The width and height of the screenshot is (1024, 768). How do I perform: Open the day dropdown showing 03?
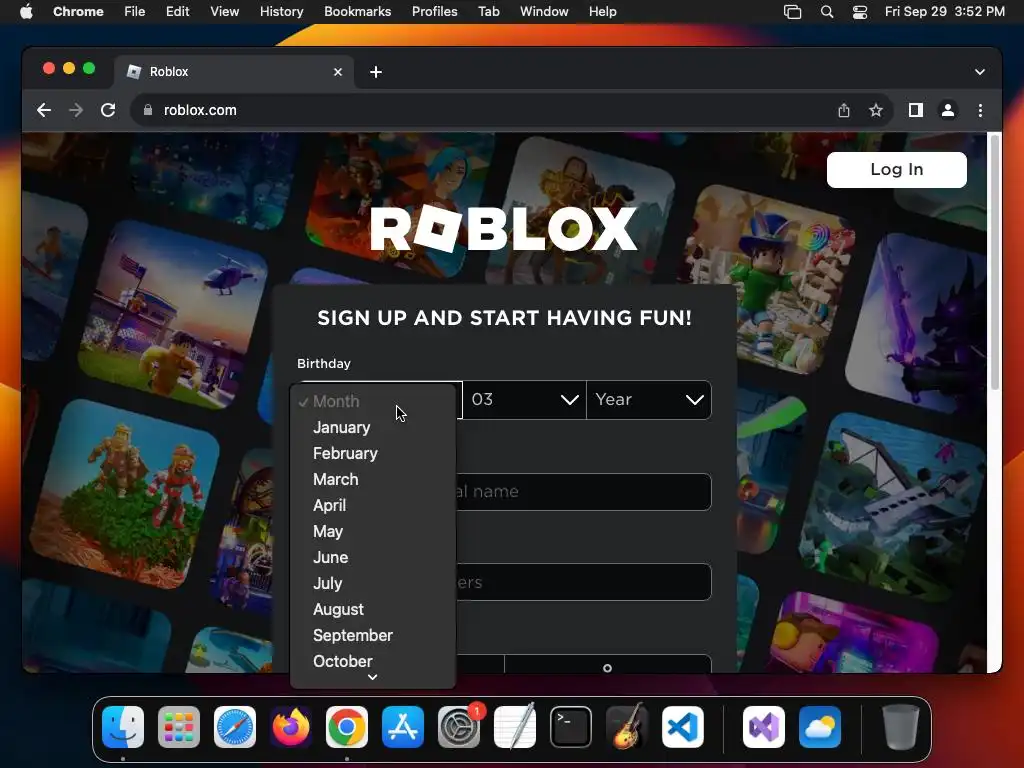(x=524, y=400)
